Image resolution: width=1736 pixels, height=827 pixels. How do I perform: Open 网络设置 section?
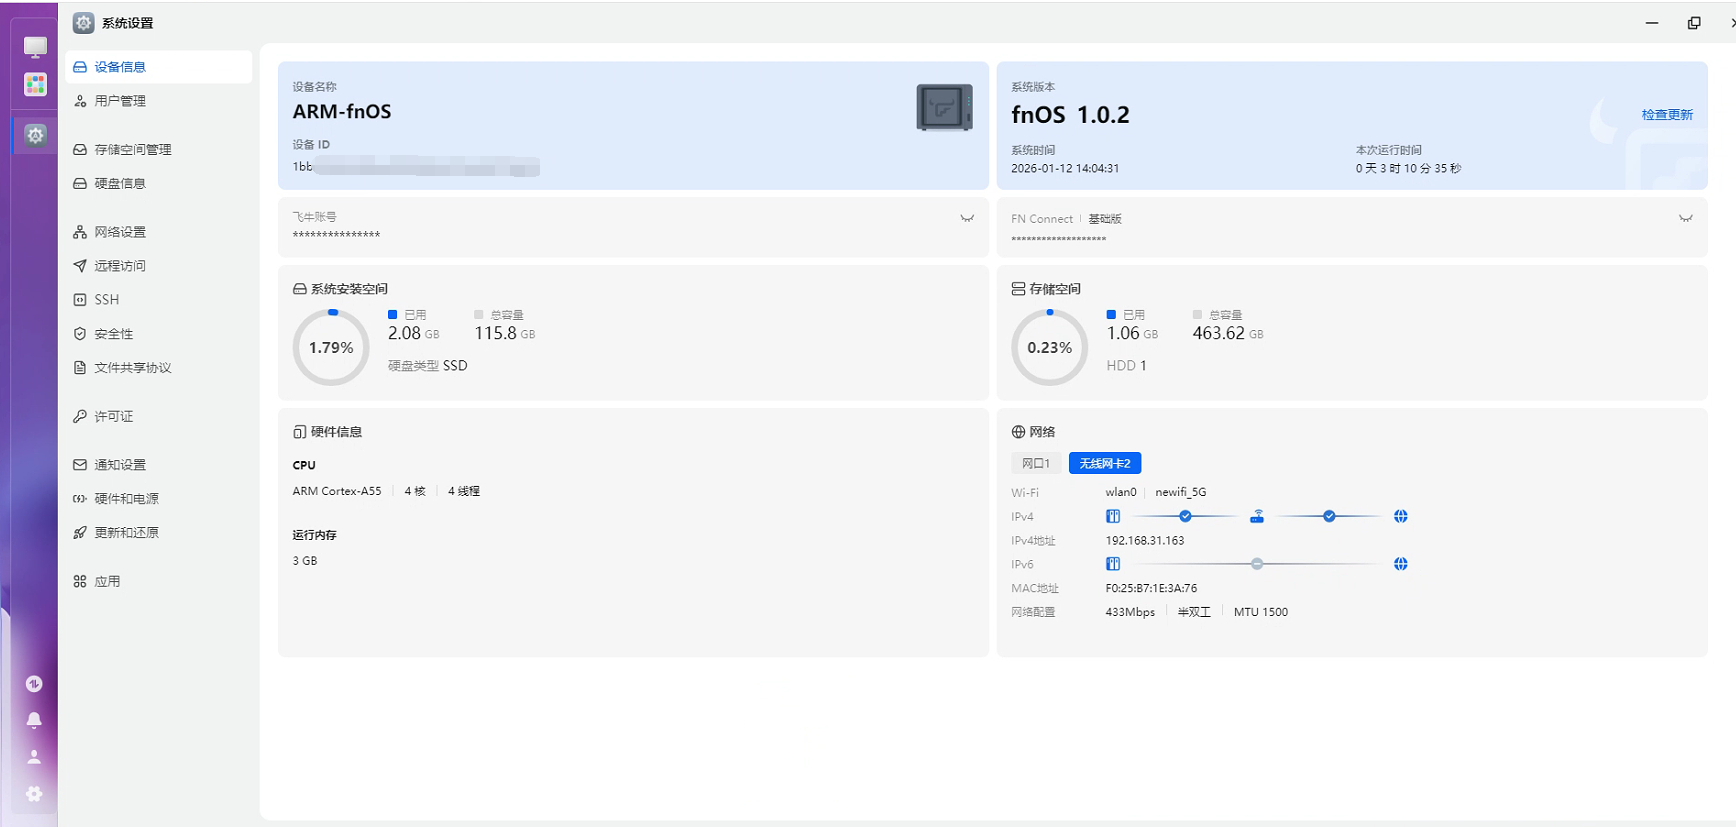(x=159, y=232)
